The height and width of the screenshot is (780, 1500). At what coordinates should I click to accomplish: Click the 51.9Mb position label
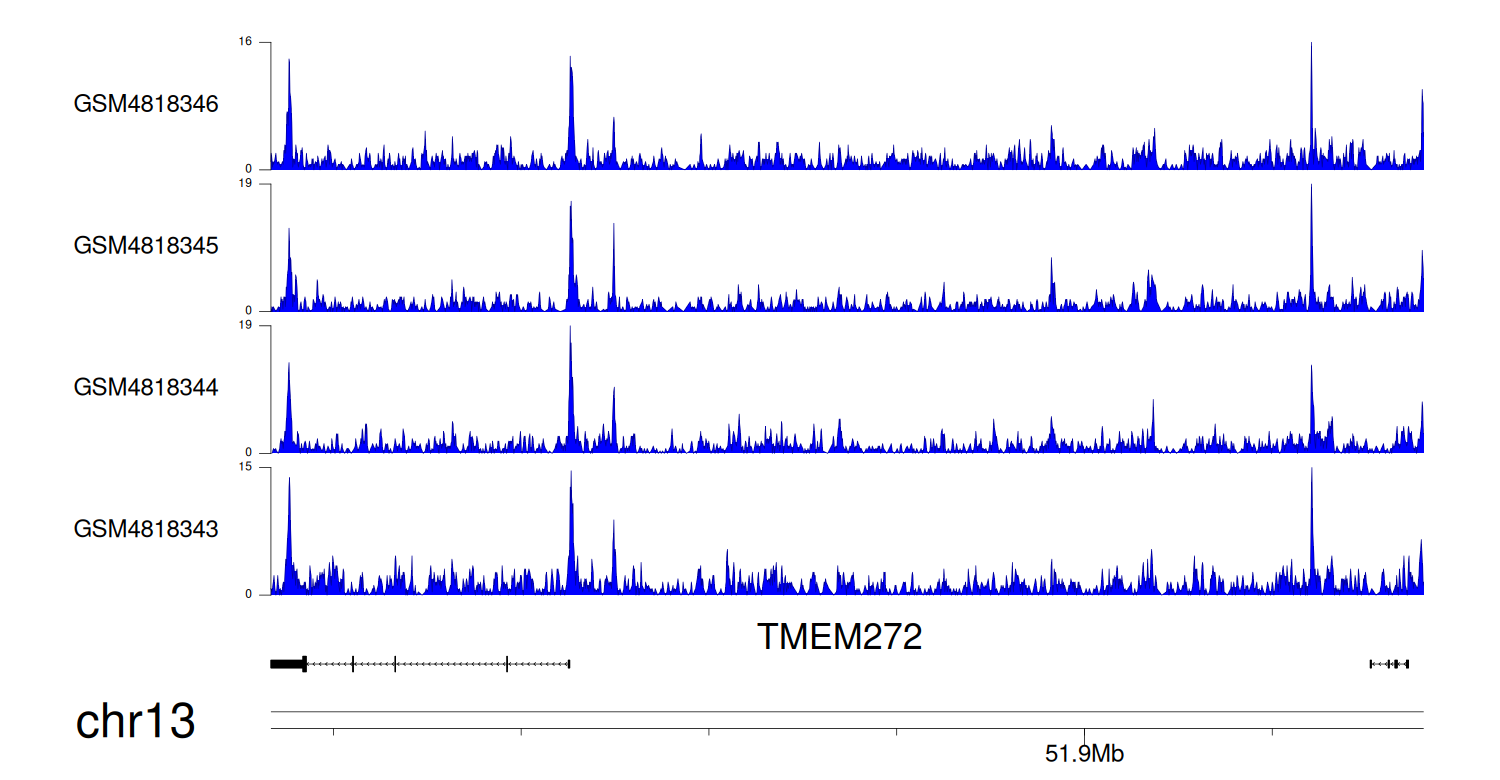tap(1084, 754)
